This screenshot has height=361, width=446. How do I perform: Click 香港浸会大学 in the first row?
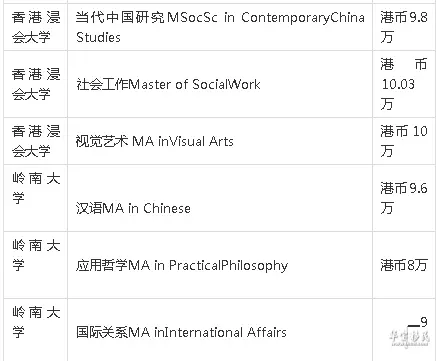pyautogui.click(x=36, y=27)
